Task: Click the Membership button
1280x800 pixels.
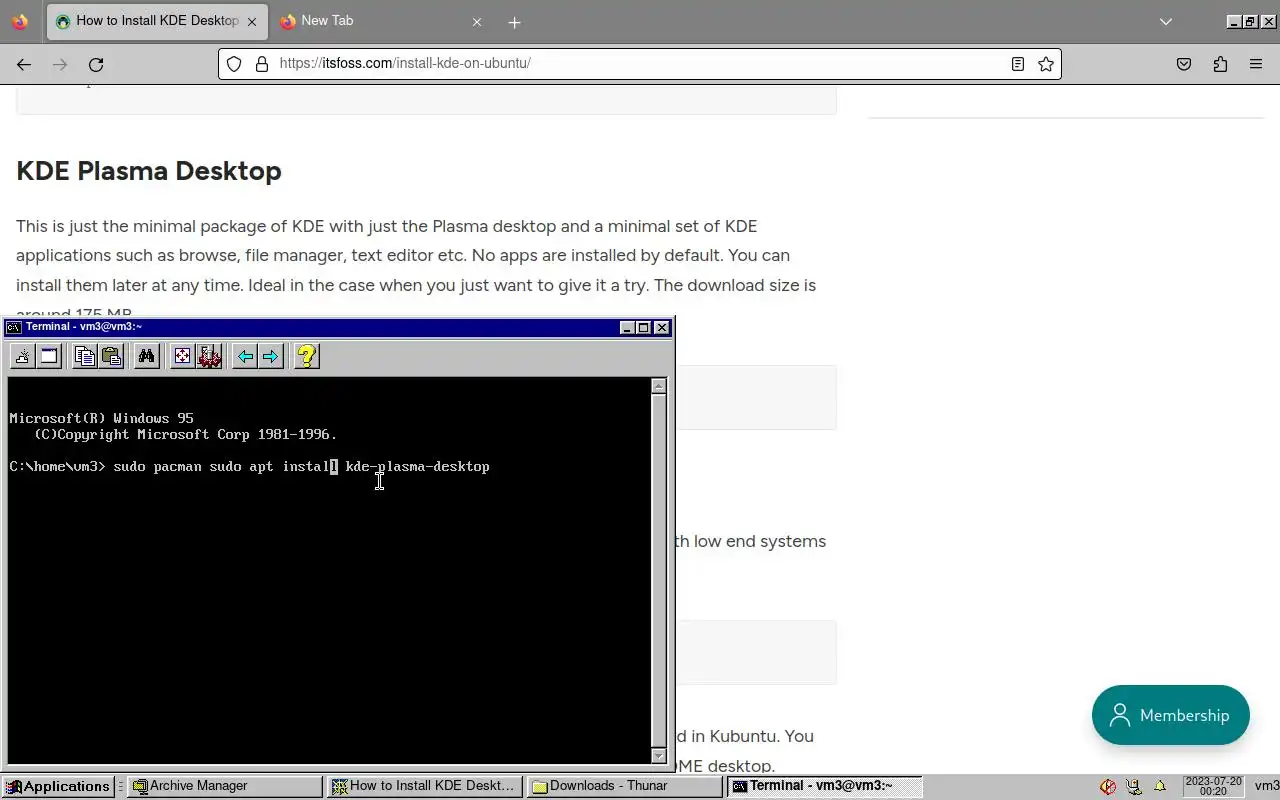Action: [x=1171, y=715]
